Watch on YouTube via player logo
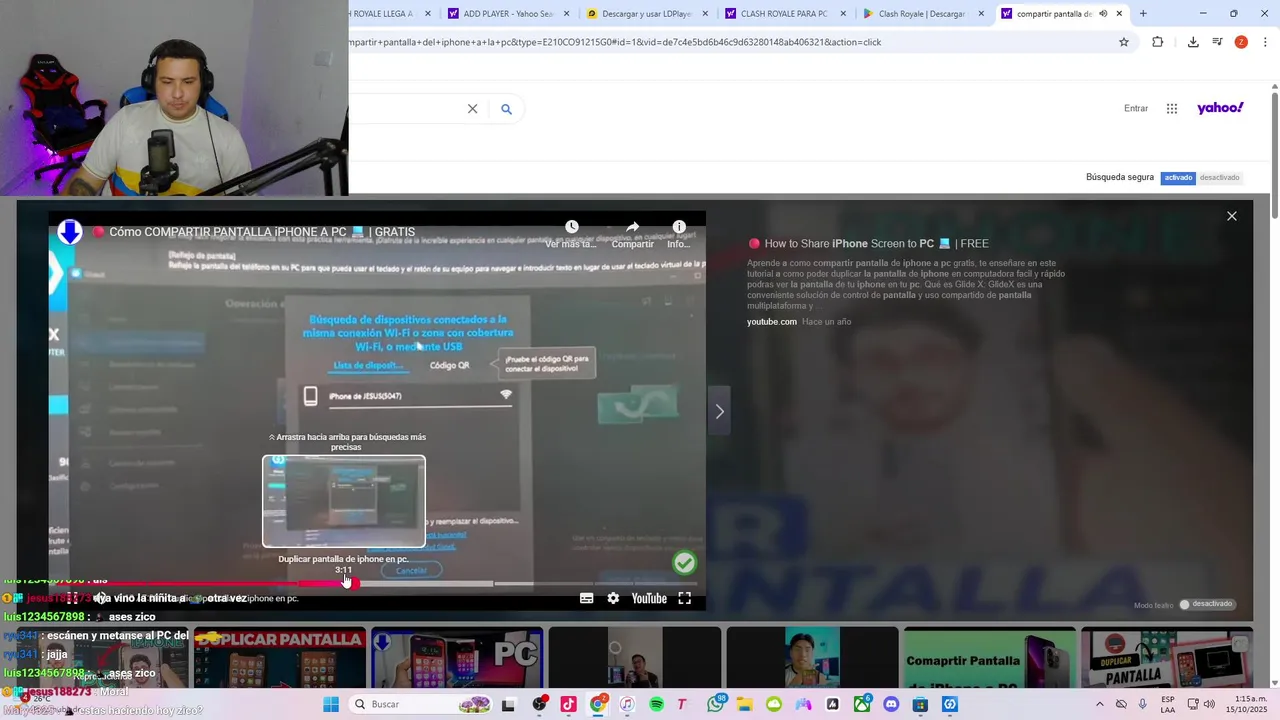Image resolution: width=1280 pixels, height=720 pixels. (x=649, y=598)
